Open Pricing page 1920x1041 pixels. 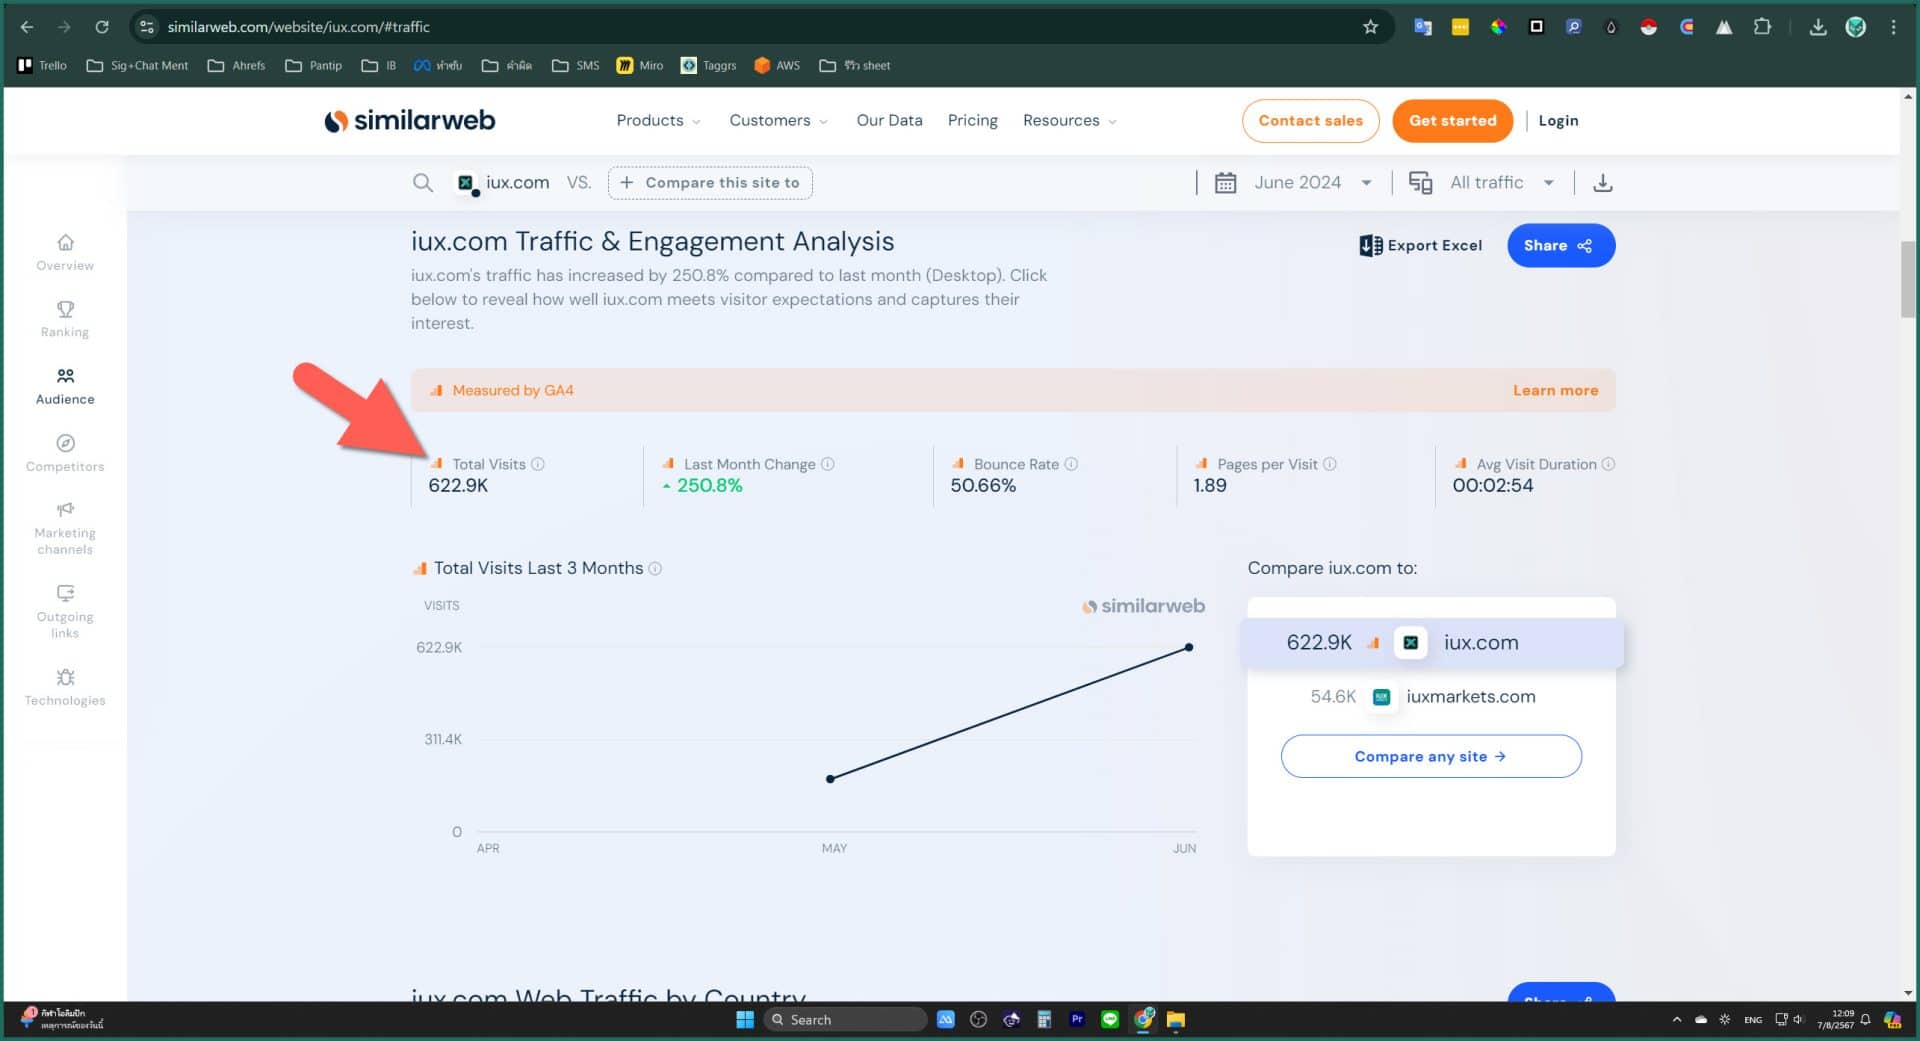[972, 120]
